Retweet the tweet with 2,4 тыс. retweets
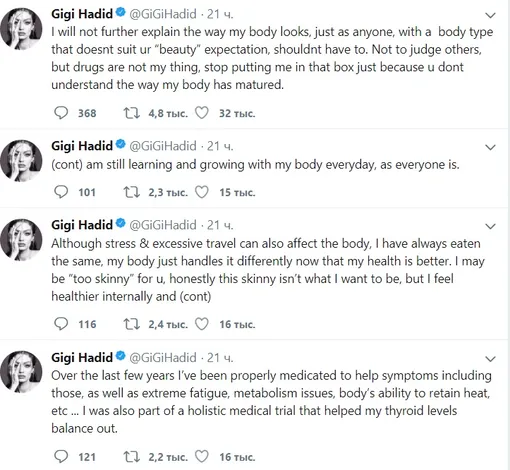Image resolution: width=510 pixels, height=470 pixels. point(132,324)
